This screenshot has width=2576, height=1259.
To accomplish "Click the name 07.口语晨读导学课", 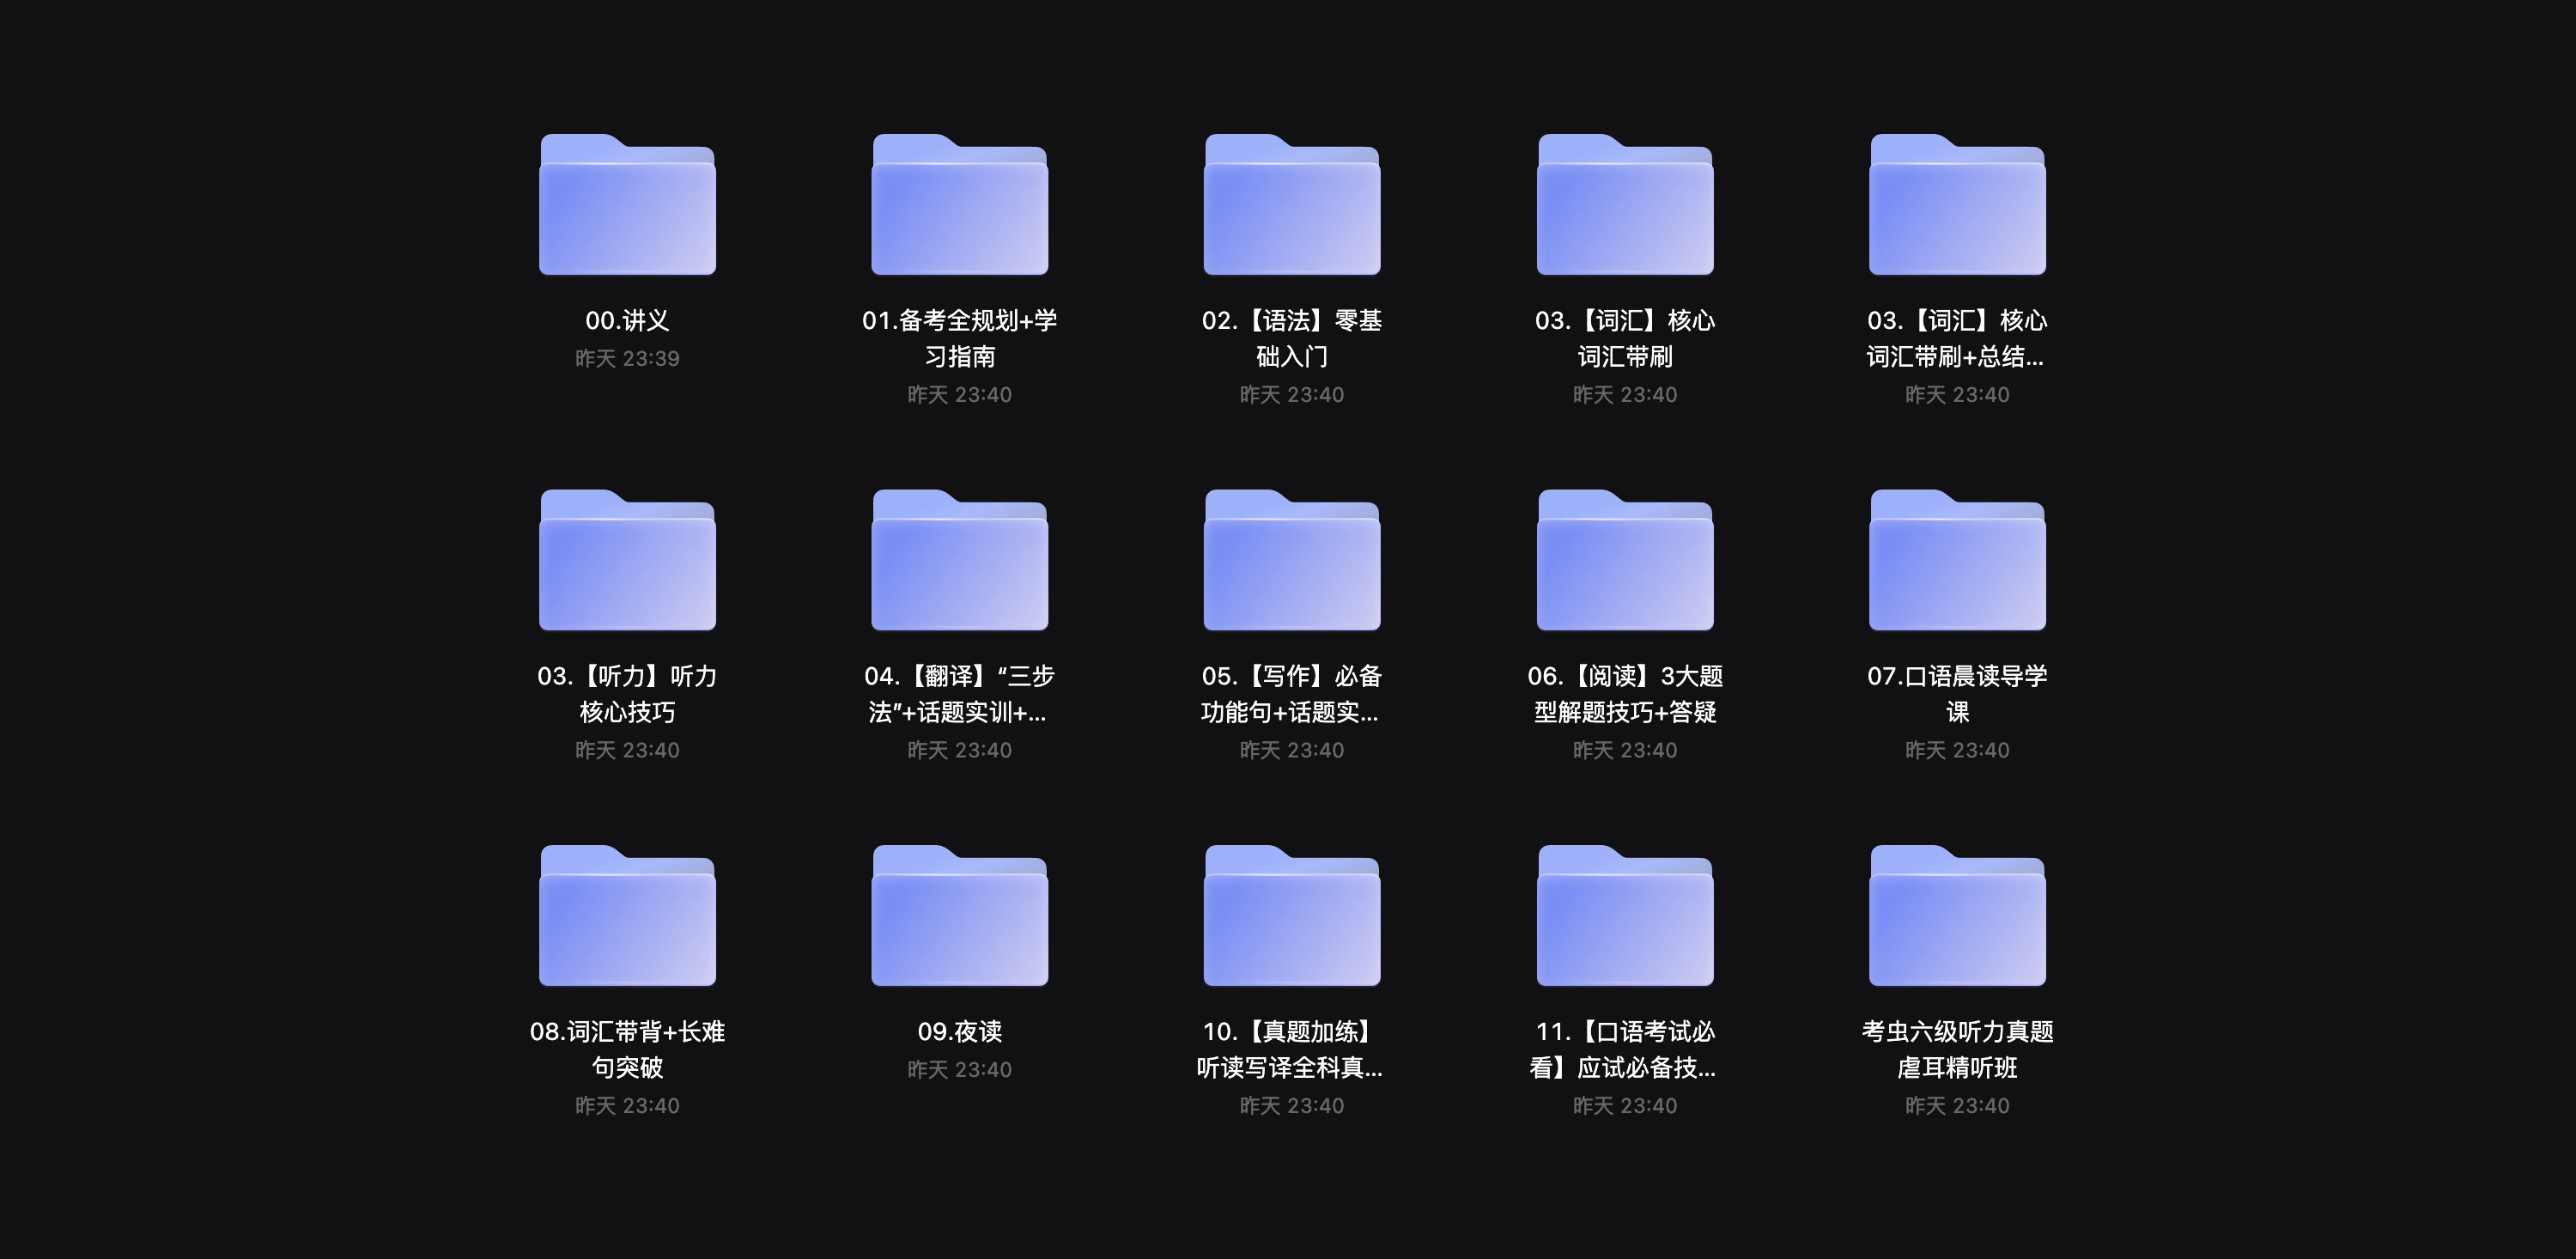I will [1957, 694].
